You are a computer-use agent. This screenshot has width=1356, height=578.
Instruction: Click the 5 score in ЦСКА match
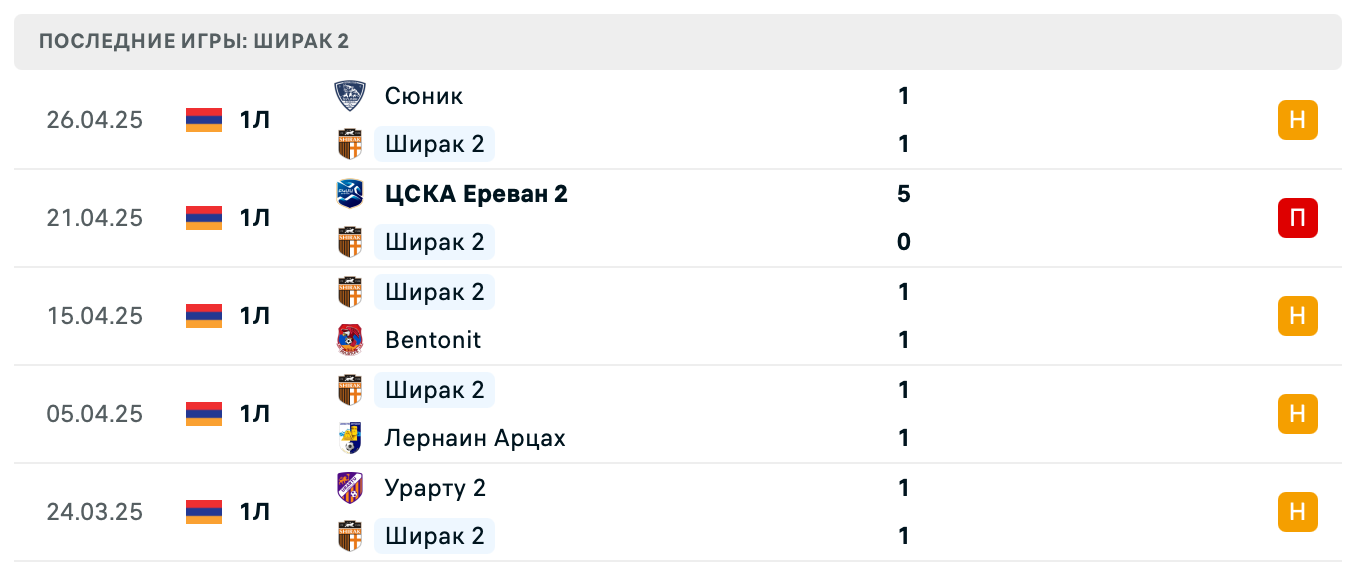point(904,194)
